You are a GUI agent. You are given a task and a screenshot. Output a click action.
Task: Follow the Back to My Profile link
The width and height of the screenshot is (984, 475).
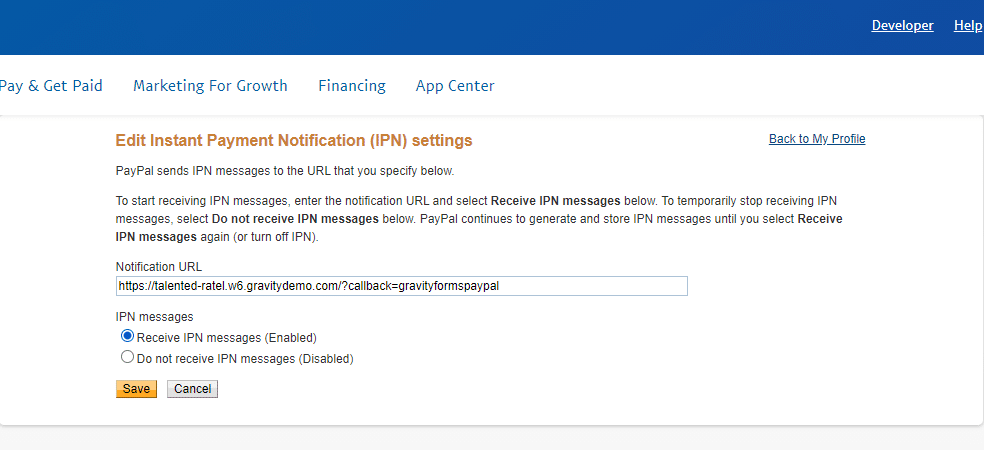coord(817,139)
